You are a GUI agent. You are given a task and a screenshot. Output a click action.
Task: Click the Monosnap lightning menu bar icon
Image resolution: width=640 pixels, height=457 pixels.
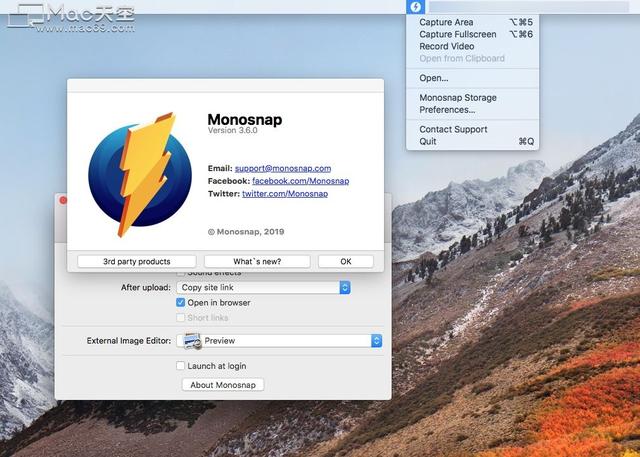(x=416, y=7)
